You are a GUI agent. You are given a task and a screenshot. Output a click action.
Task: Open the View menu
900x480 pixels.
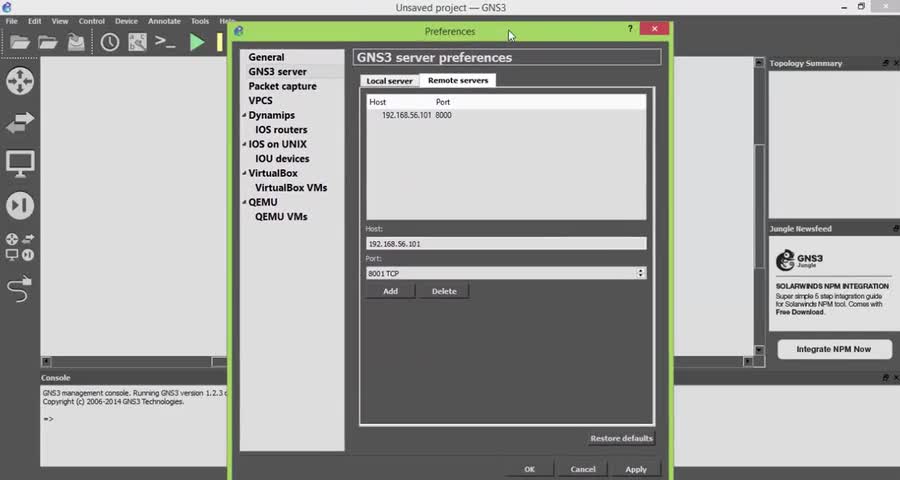pyautogui.click(x=60, y=21)
